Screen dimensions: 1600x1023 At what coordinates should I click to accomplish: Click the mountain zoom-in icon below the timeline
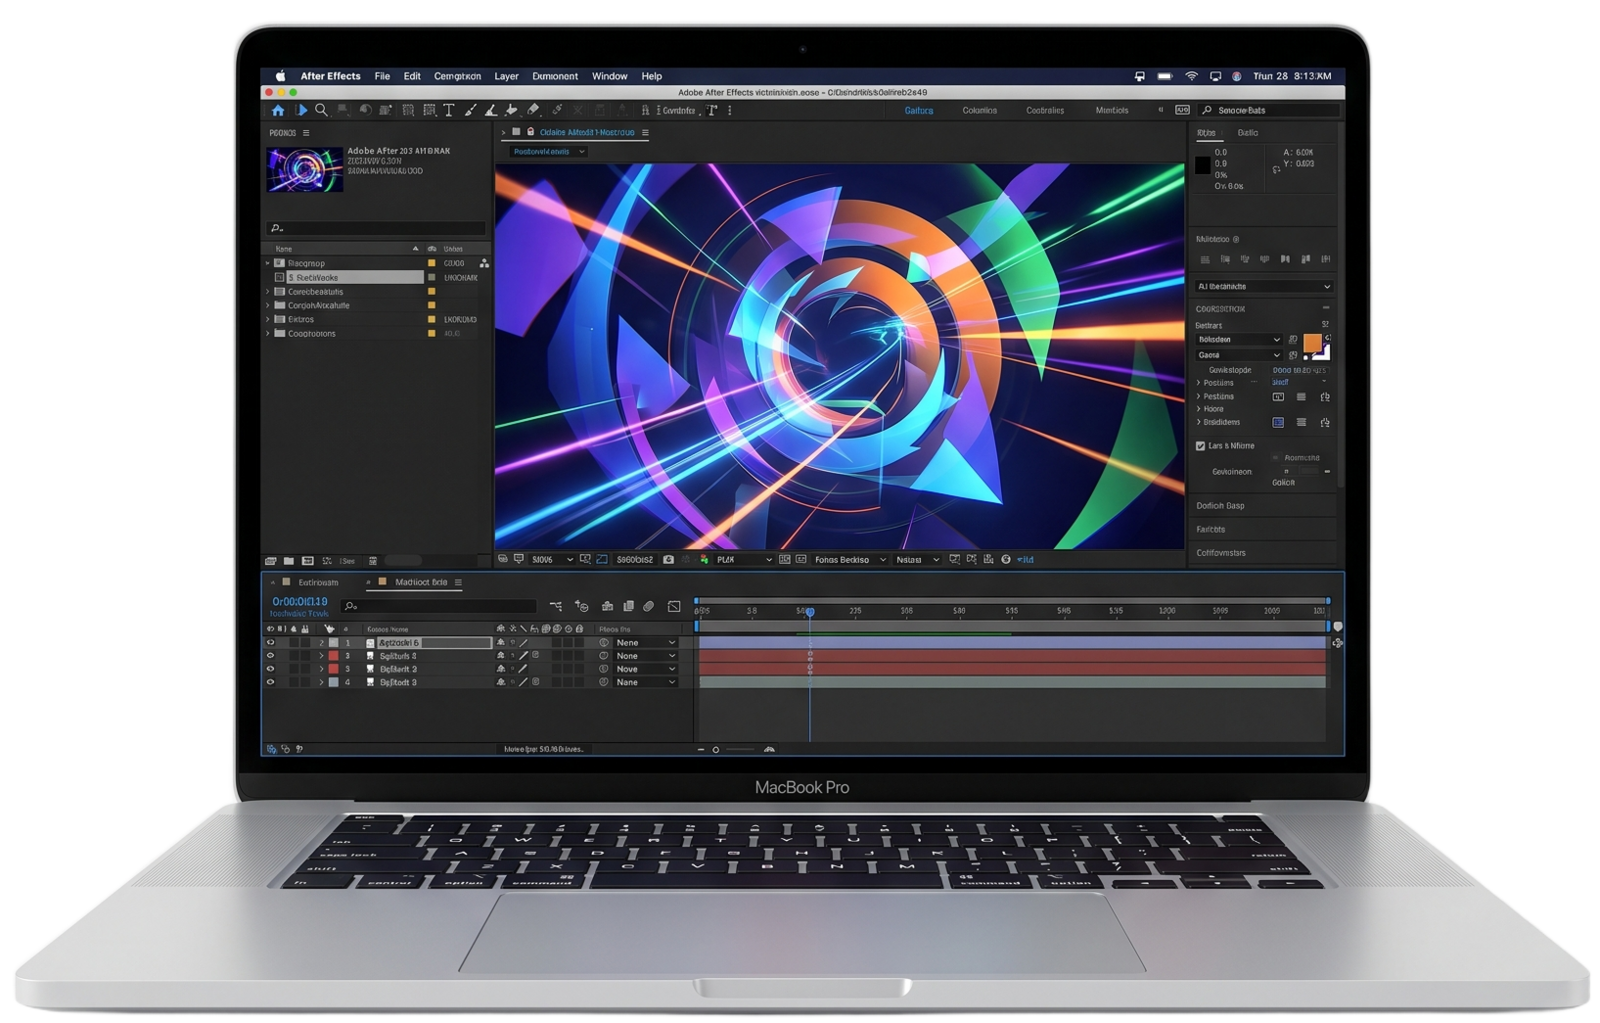pyautogui.click(x=769, y=749)
